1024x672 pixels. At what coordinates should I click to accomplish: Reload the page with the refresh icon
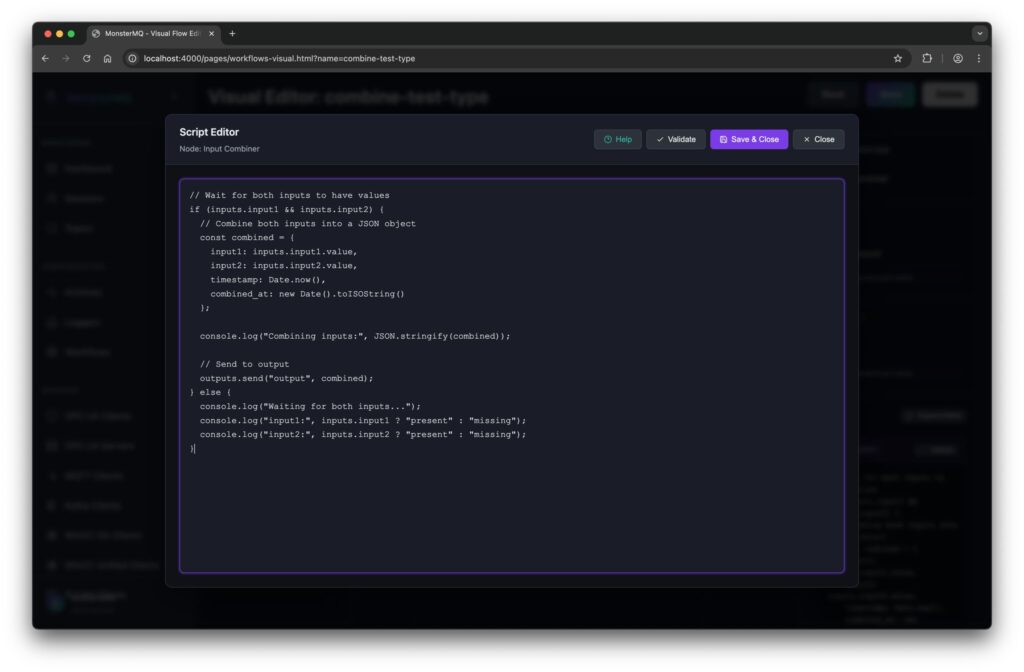click(x=87, y=59)
